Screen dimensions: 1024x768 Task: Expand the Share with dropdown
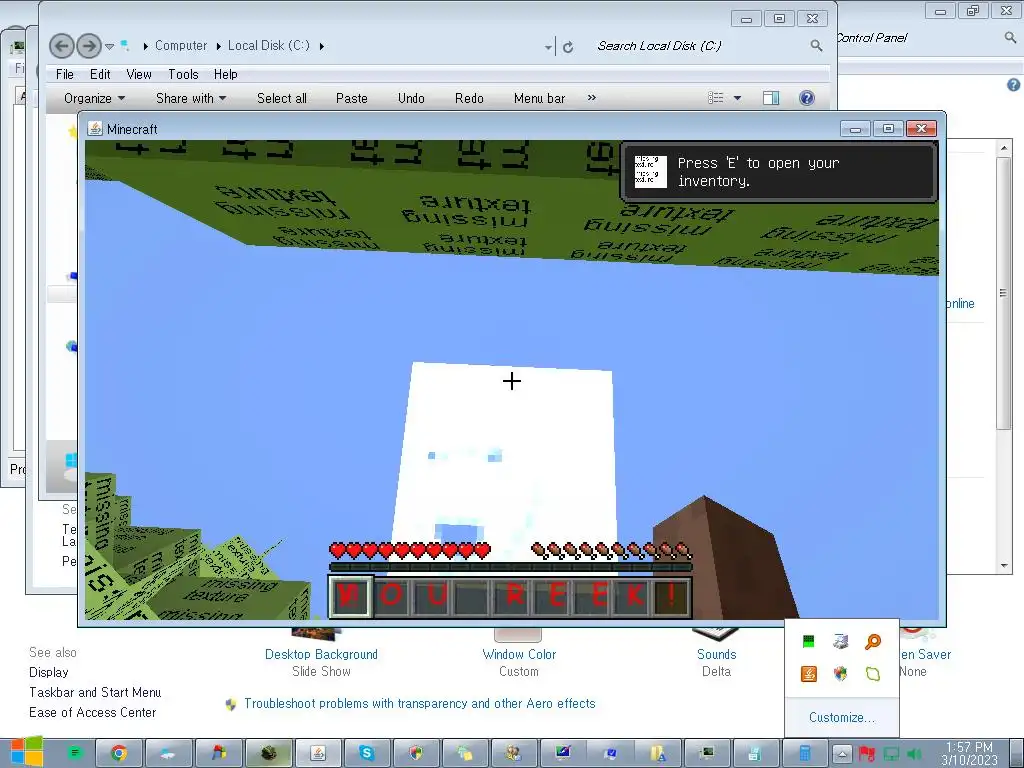191,98
